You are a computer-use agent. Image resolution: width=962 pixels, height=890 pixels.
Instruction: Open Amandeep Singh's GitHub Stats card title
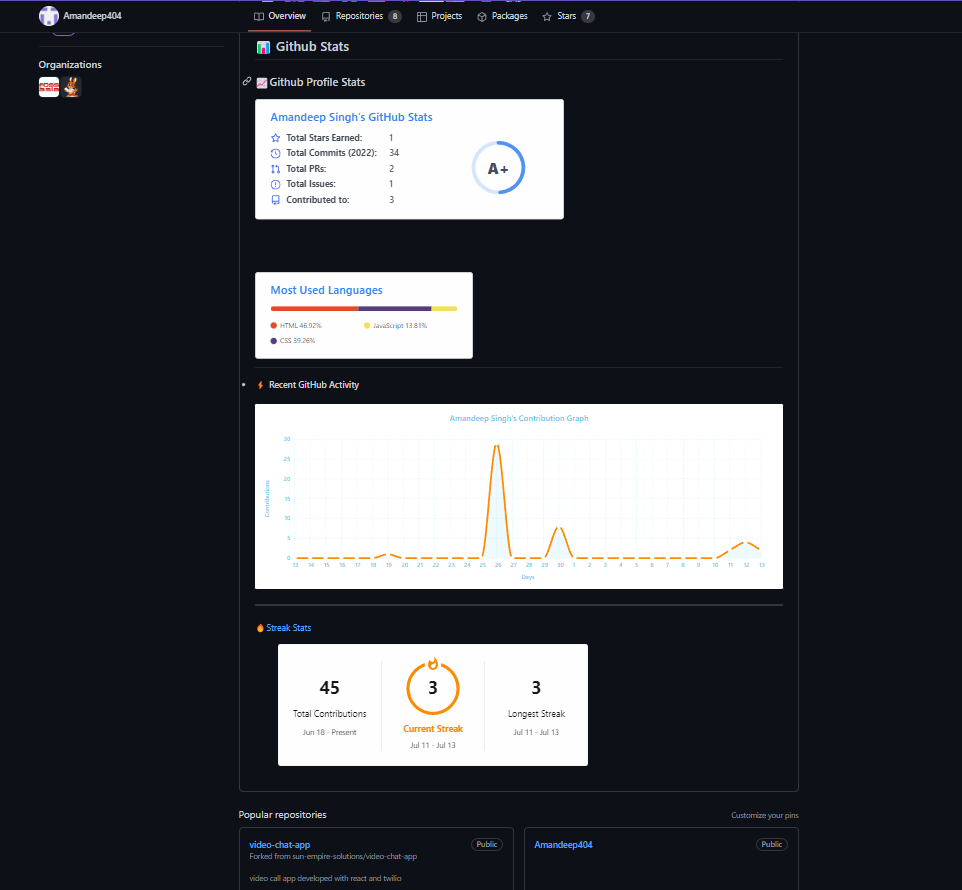352,117
